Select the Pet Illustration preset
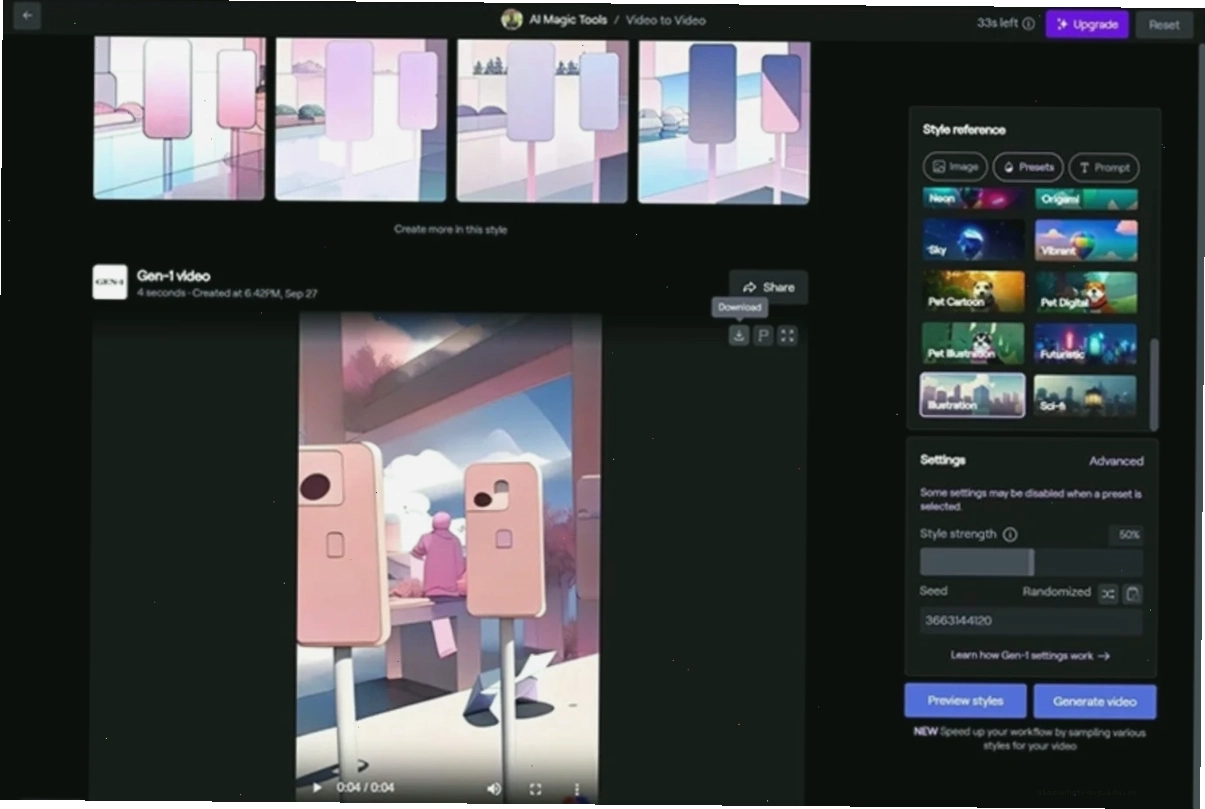 pyautogui.click(x=974, y=343)
